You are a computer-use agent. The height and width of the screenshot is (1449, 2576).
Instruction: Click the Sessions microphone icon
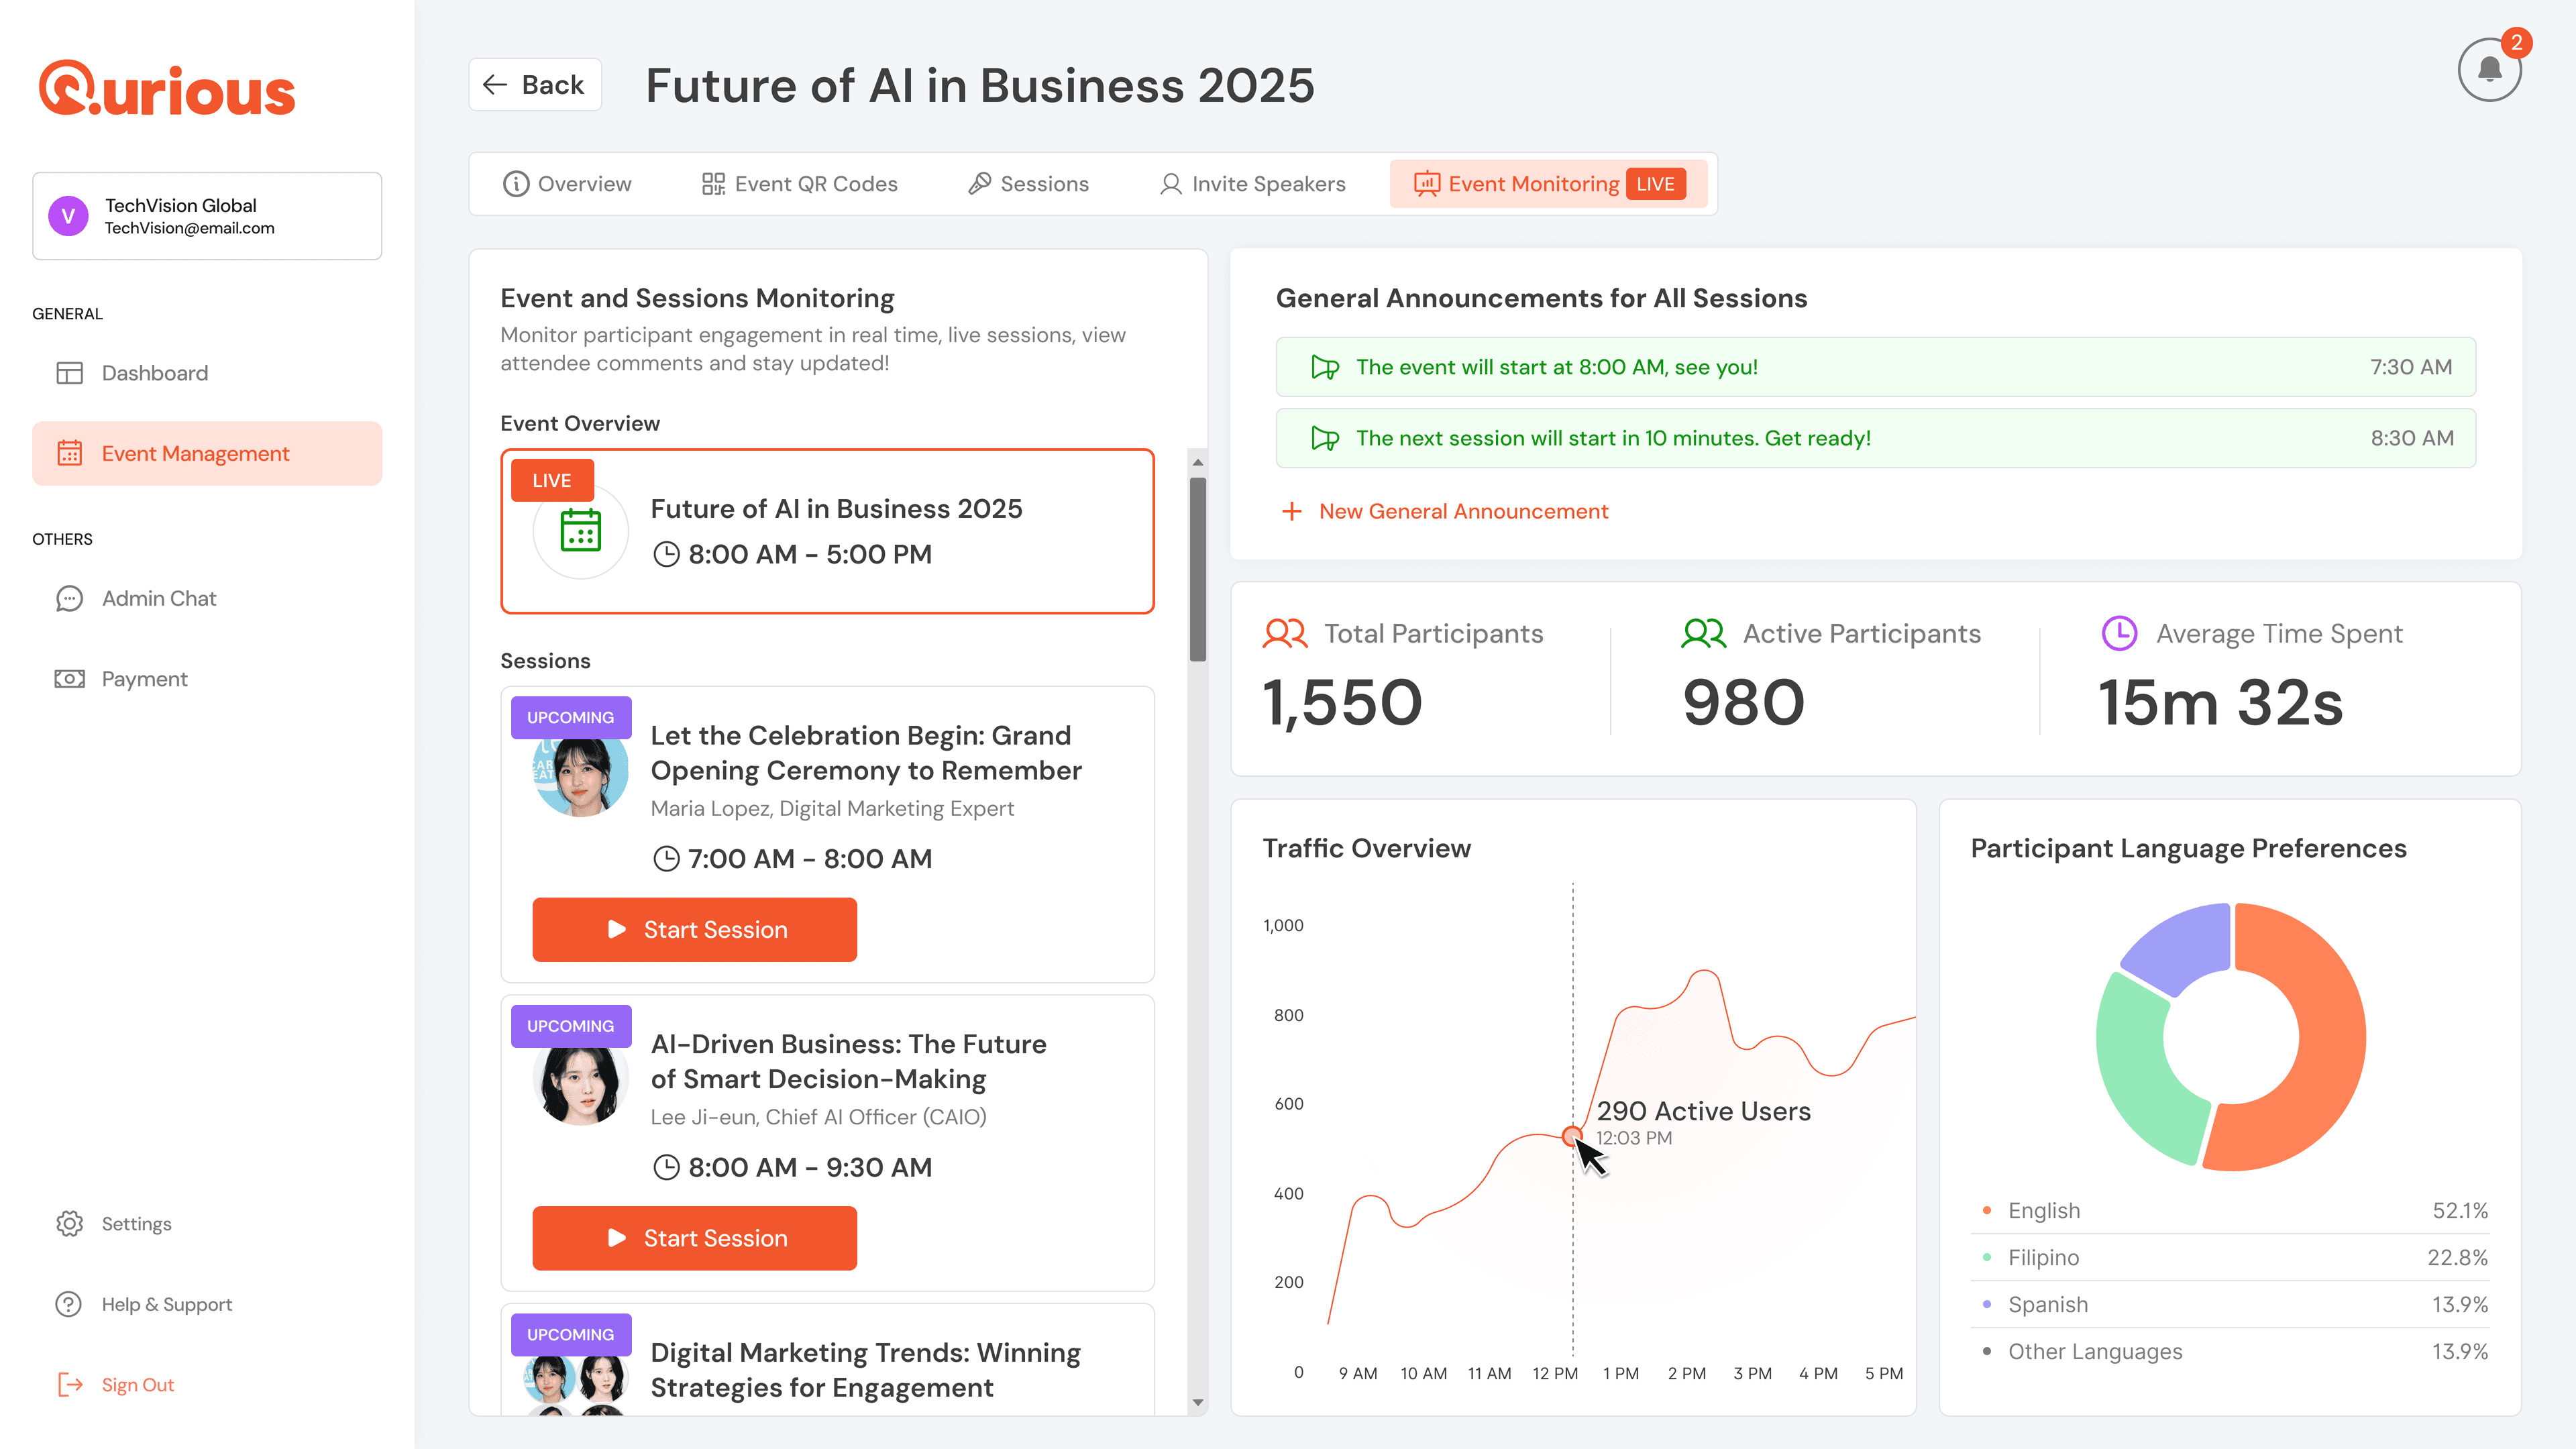979,184
